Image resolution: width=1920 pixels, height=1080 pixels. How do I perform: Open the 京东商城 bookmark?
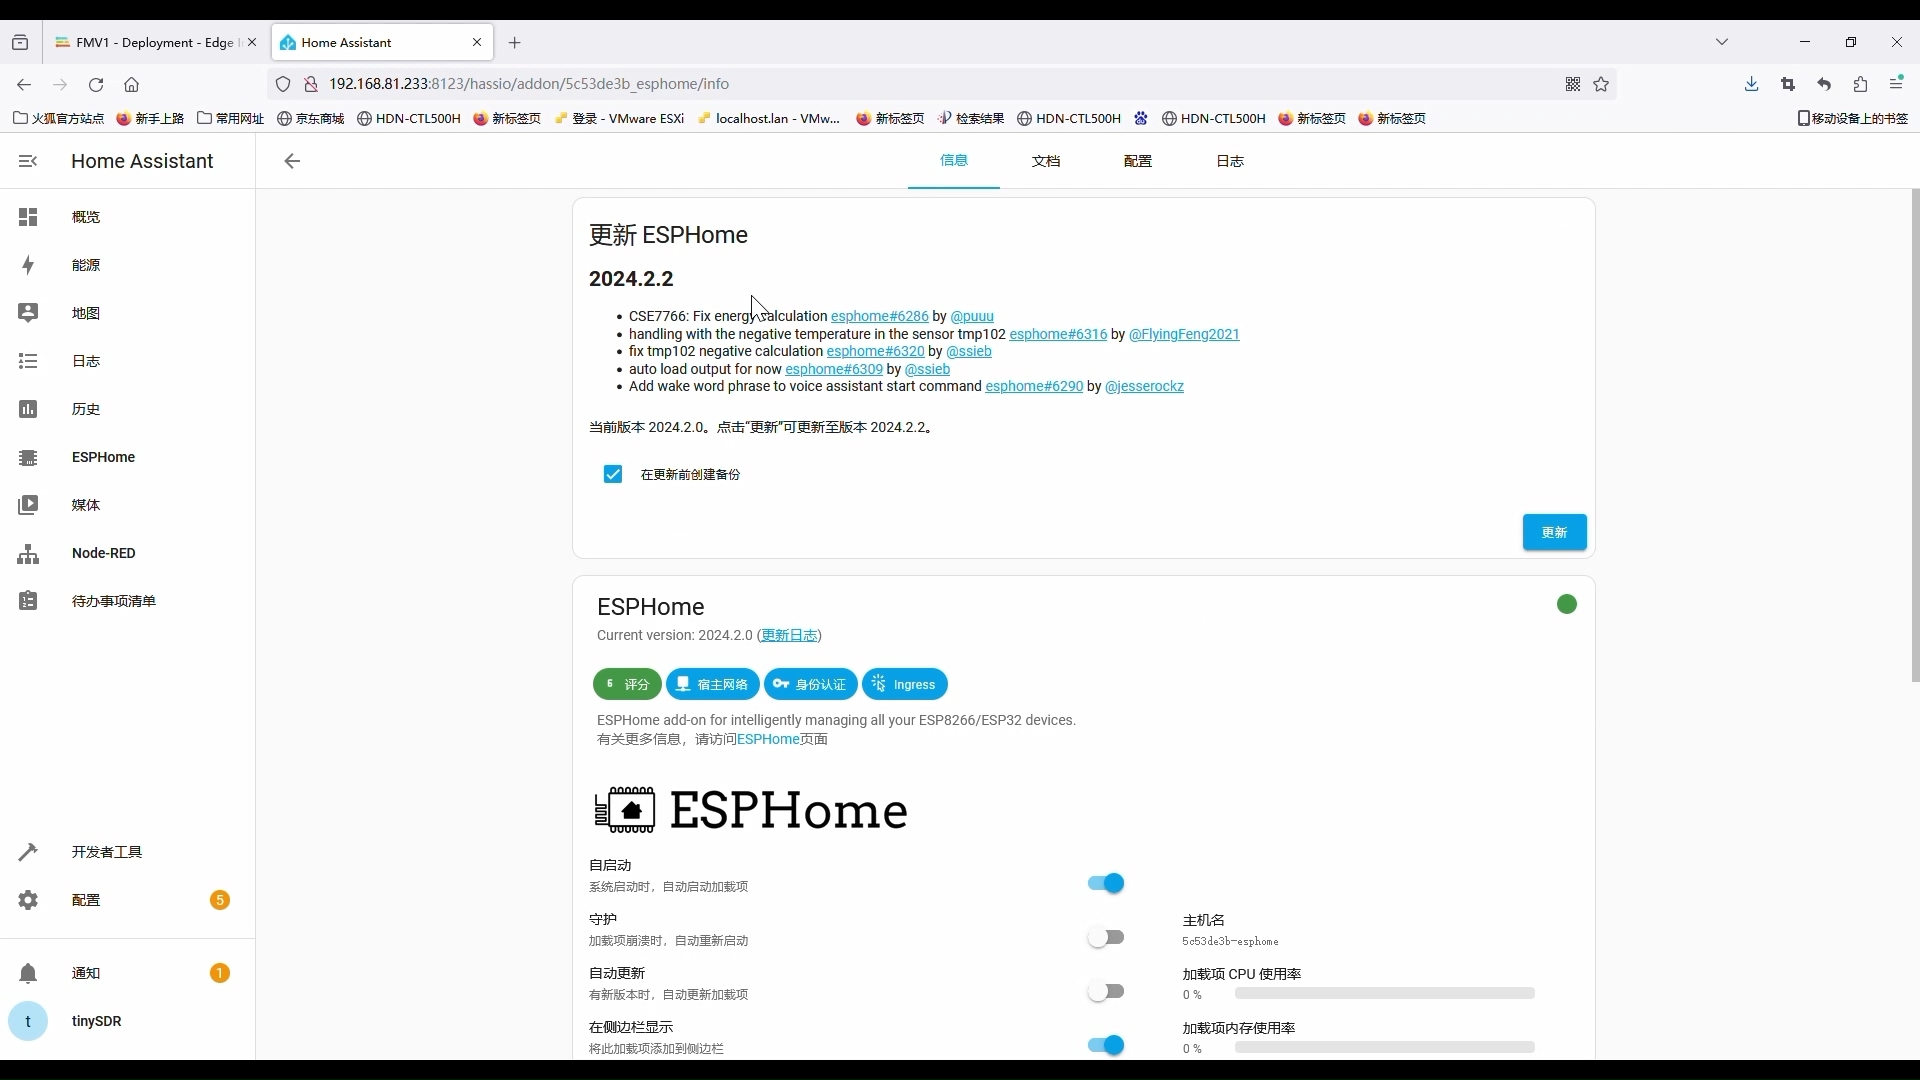click(x=311, y=118)
